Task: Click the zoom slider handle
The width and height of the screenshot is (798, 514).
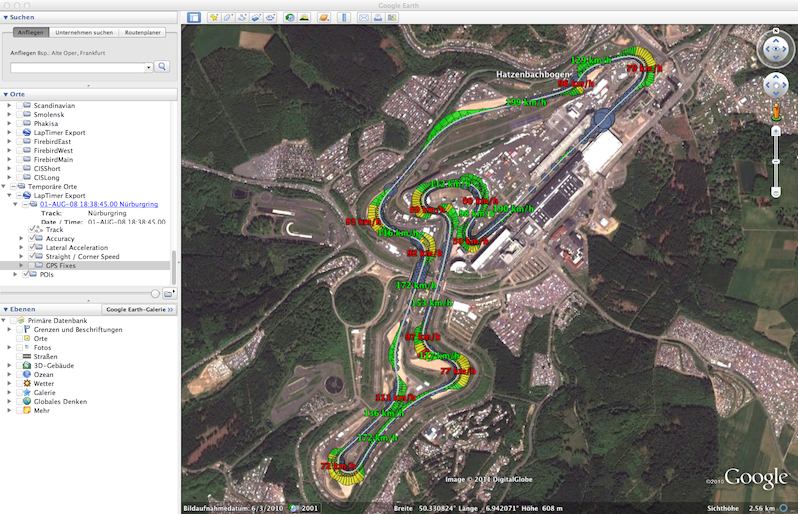Action: (776, 161)
